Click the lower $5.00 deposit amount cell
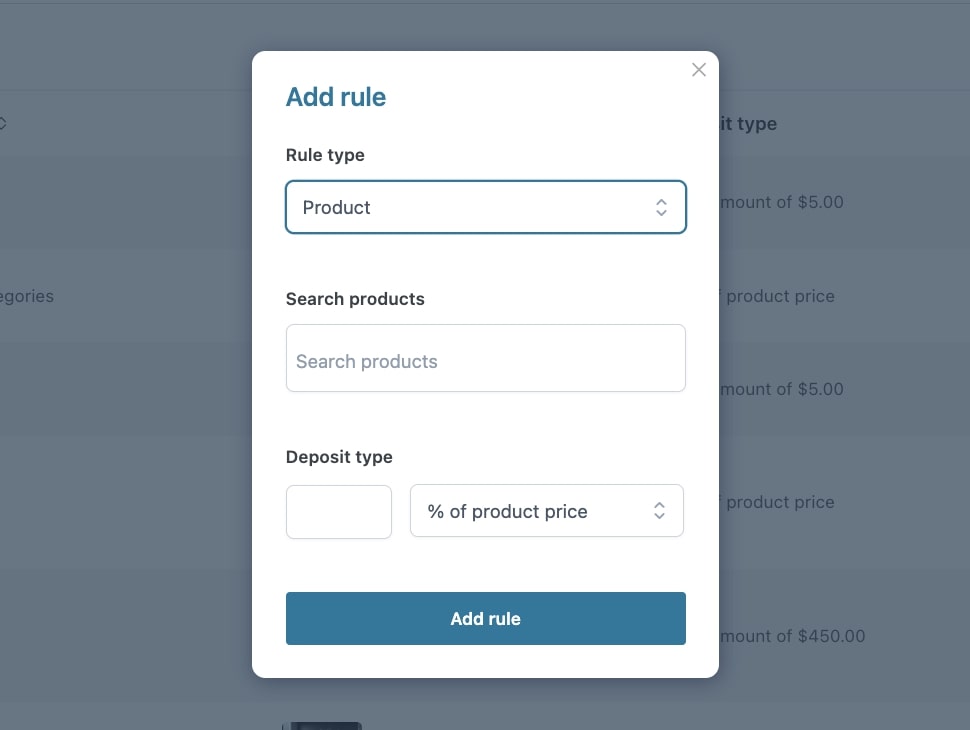This screenshot has width=970, height=730. tap(782, 389)
